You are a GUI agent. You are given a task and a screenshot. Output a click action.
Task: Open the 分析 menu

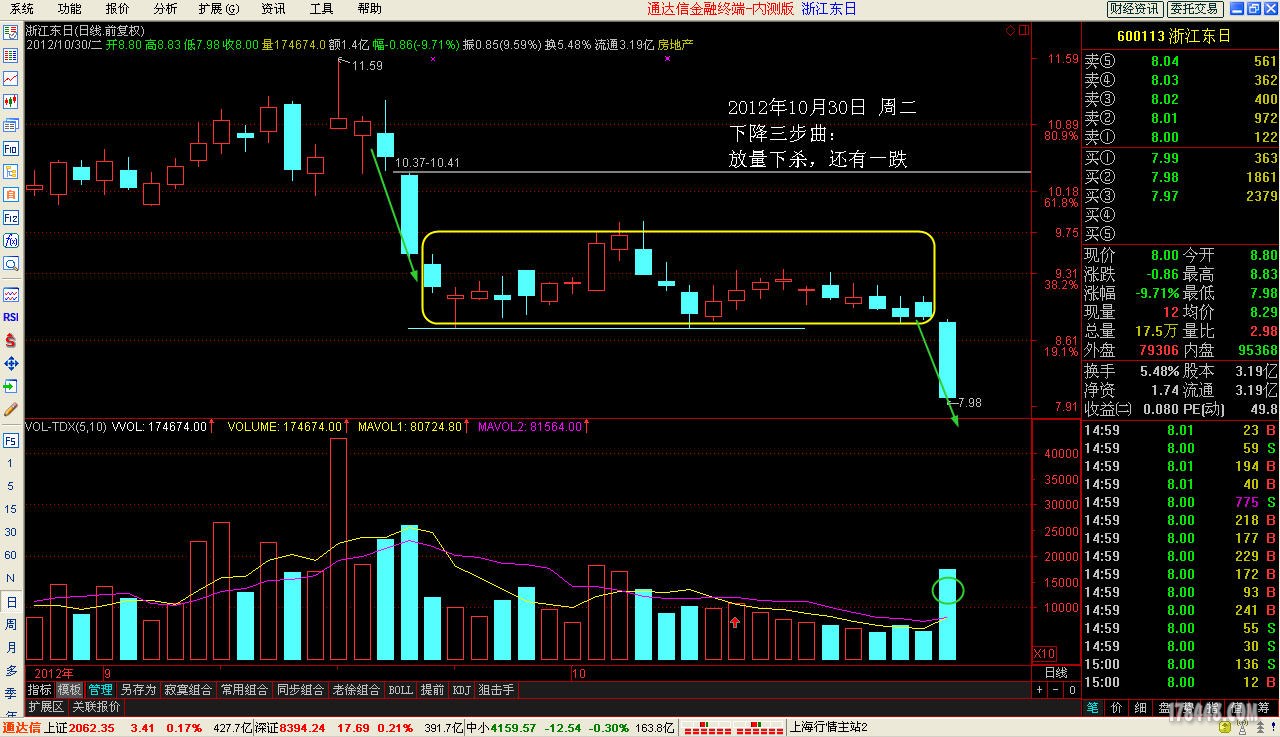(165, 9)
